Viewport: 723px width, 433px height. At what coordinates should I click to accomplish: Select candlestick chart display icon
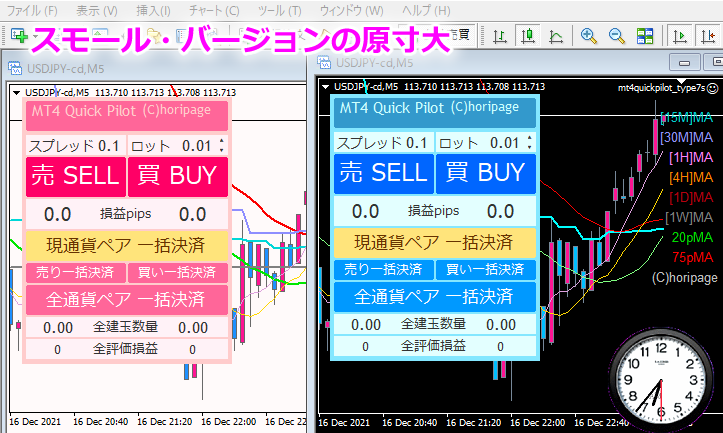pos(527,36)
